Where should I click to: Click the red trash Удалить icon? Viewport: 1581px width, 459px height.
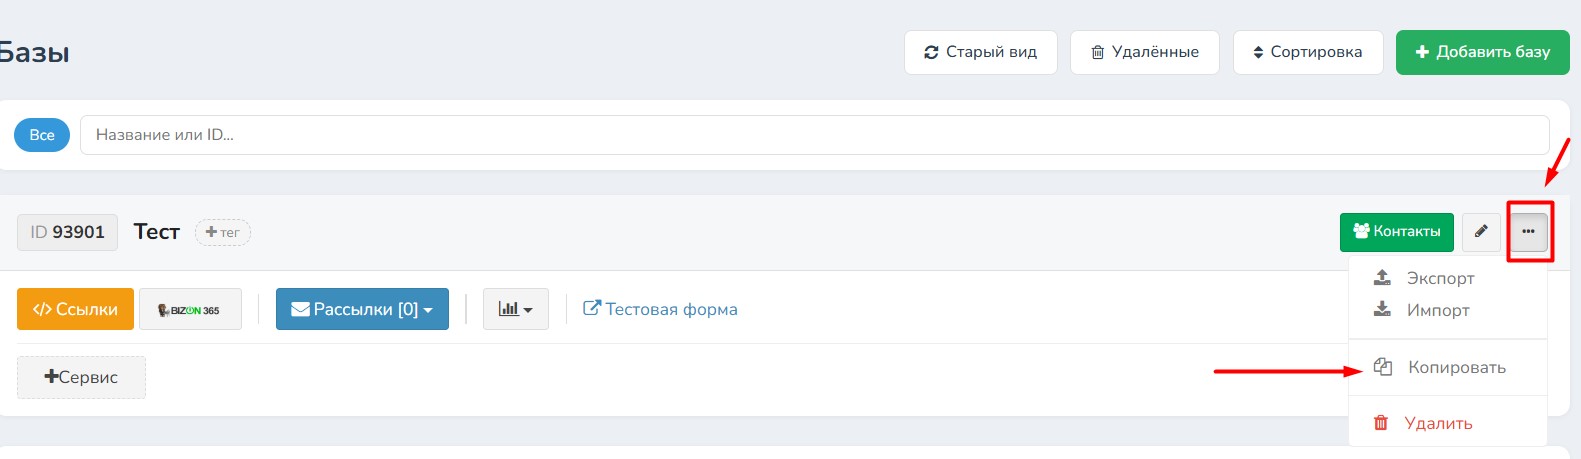1381,423
